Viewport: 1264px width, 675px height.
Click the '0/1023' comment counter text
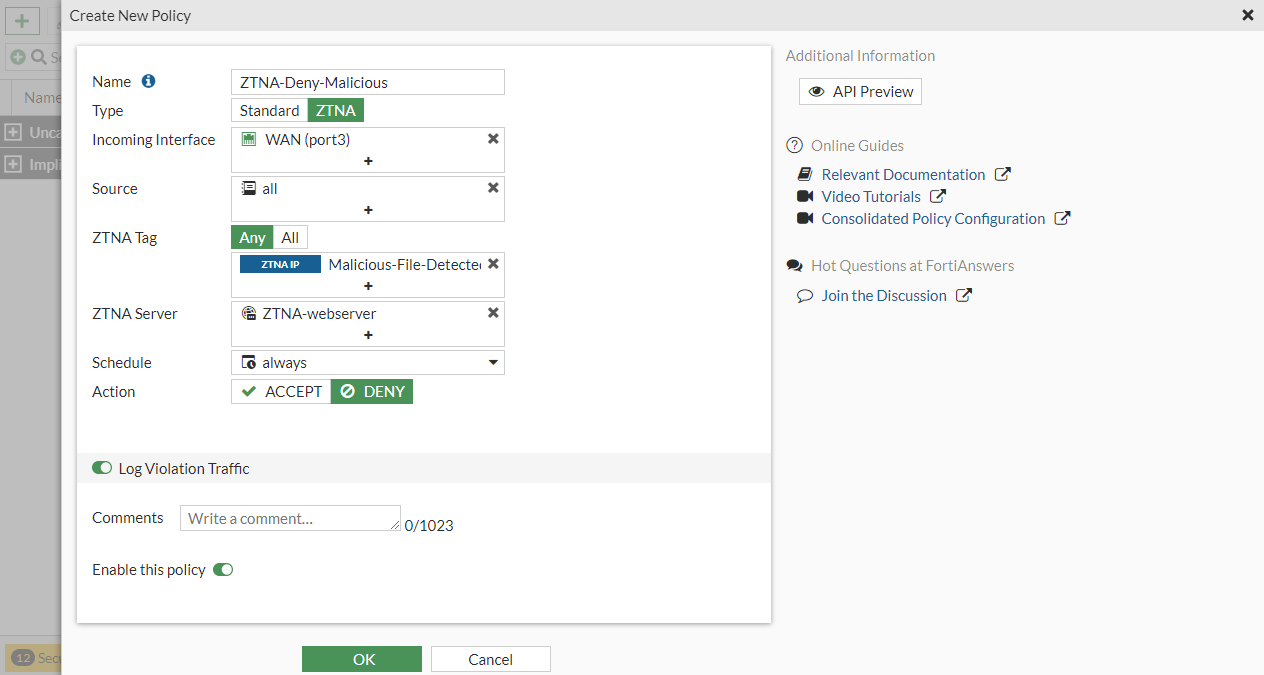[x=429, y=525]
